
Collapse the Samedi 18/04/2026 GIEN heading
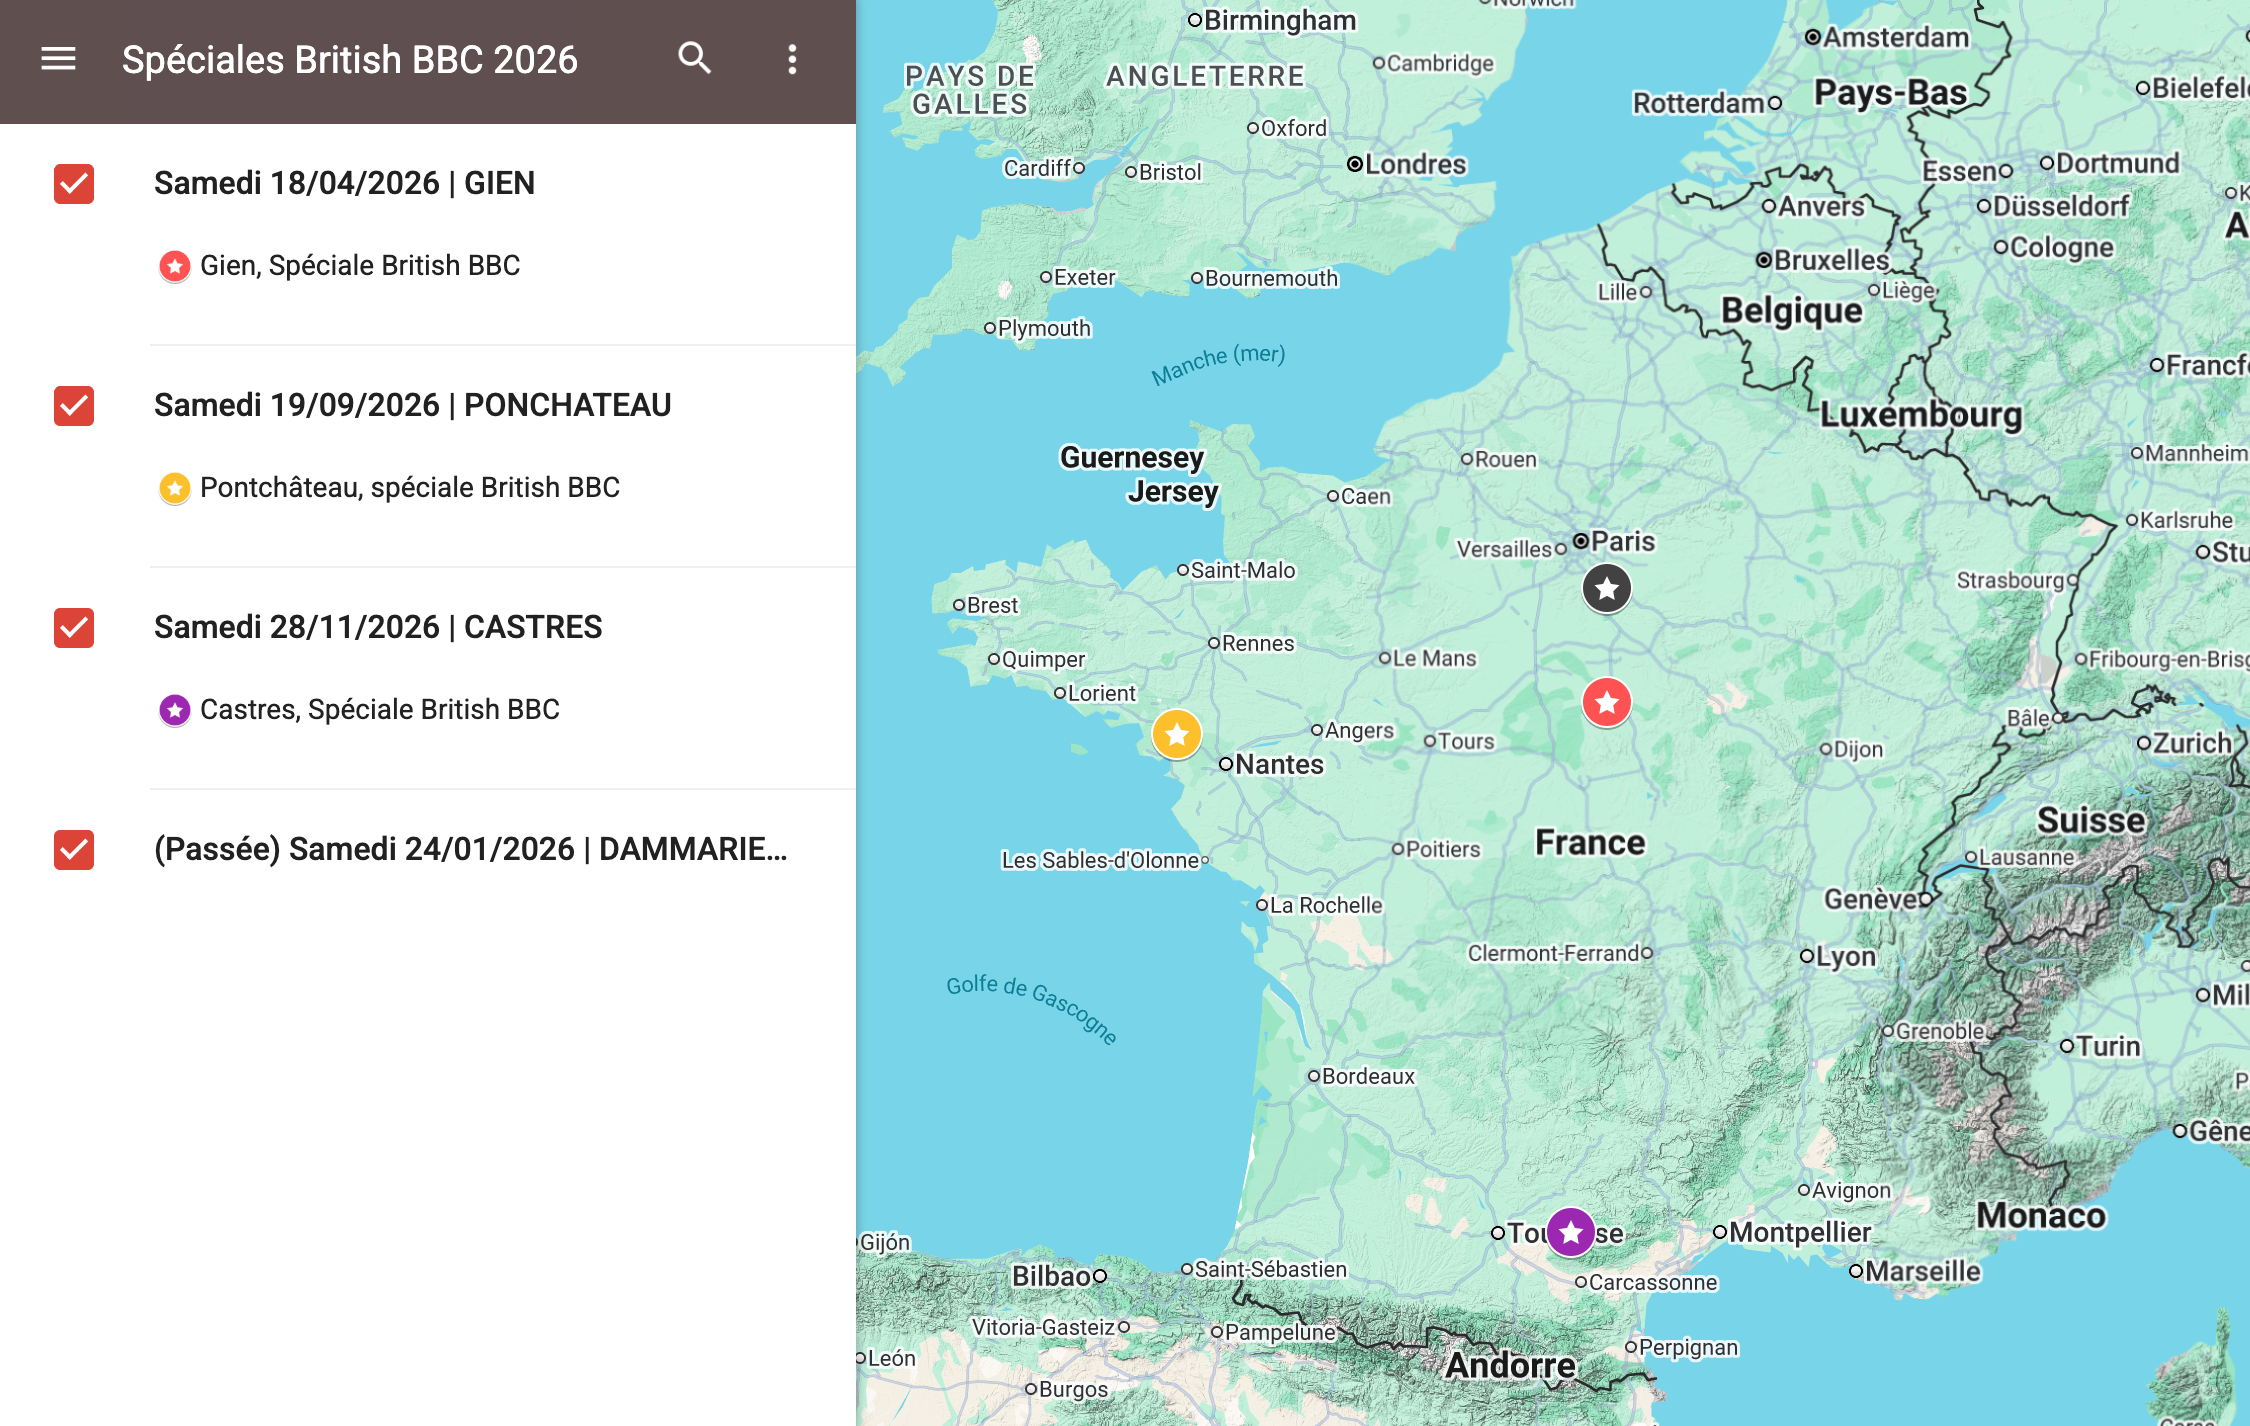(344, 184)
